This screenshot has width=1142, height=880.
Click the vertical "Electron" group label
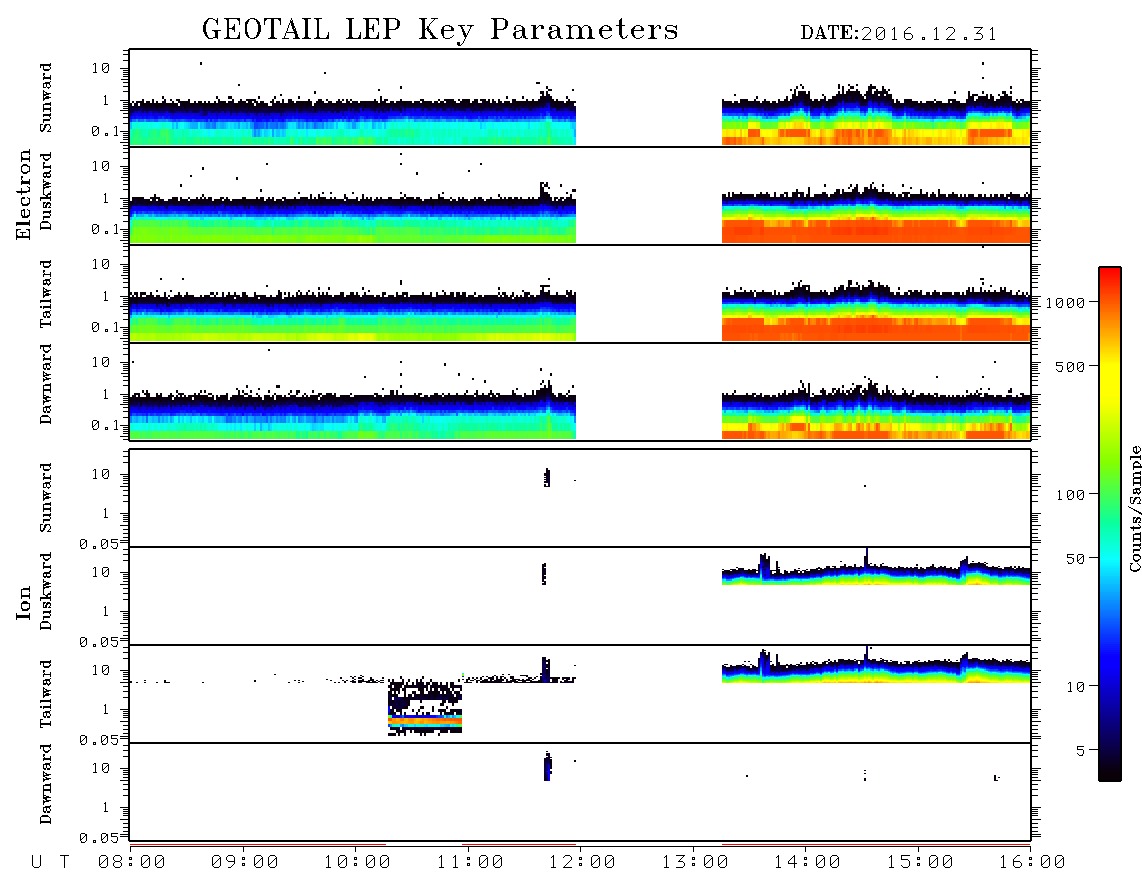pyautogui.click(x=23, y=194)
